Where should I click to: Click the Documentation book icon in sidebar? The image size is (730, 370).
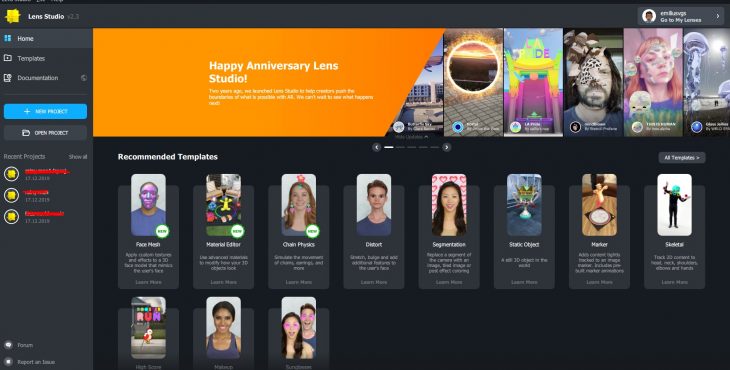click(x=8, y=78)
